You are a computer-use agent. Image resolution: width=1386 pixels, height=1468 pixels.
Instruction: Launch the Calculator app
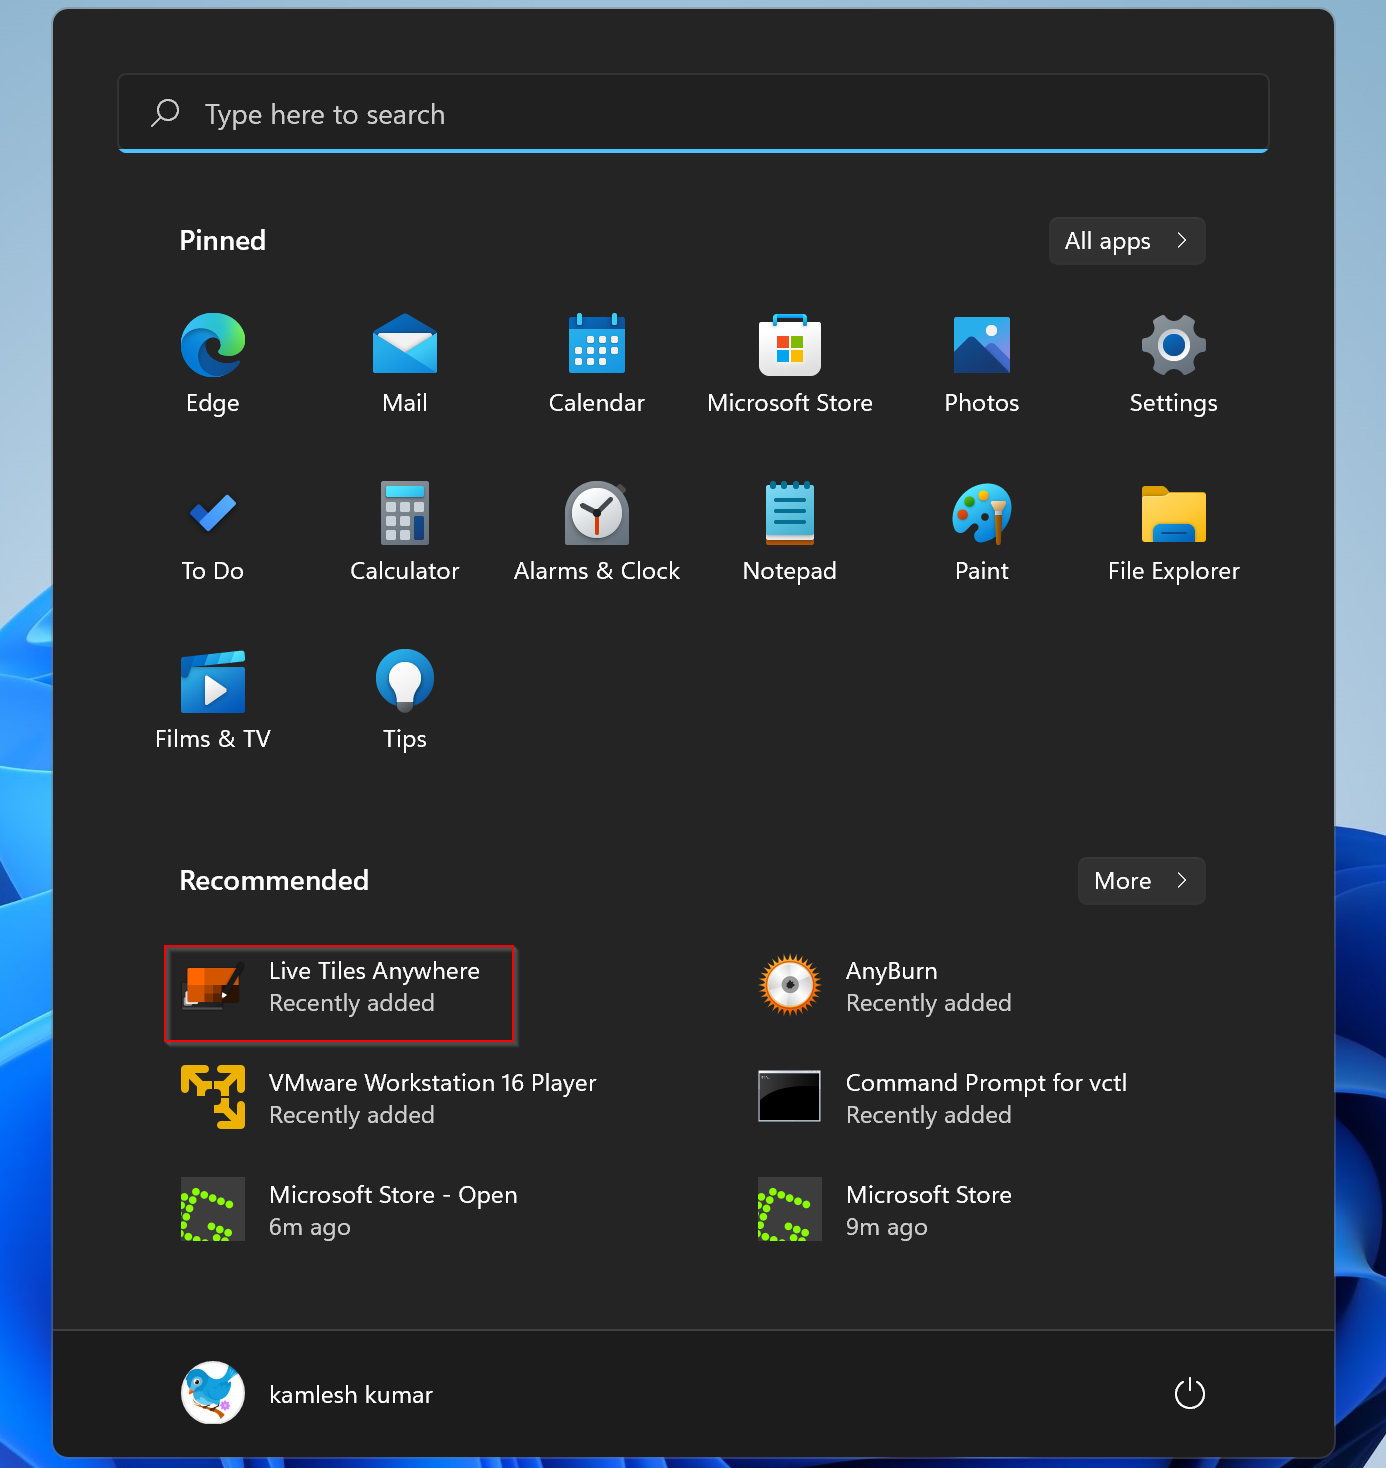[405, 531]
